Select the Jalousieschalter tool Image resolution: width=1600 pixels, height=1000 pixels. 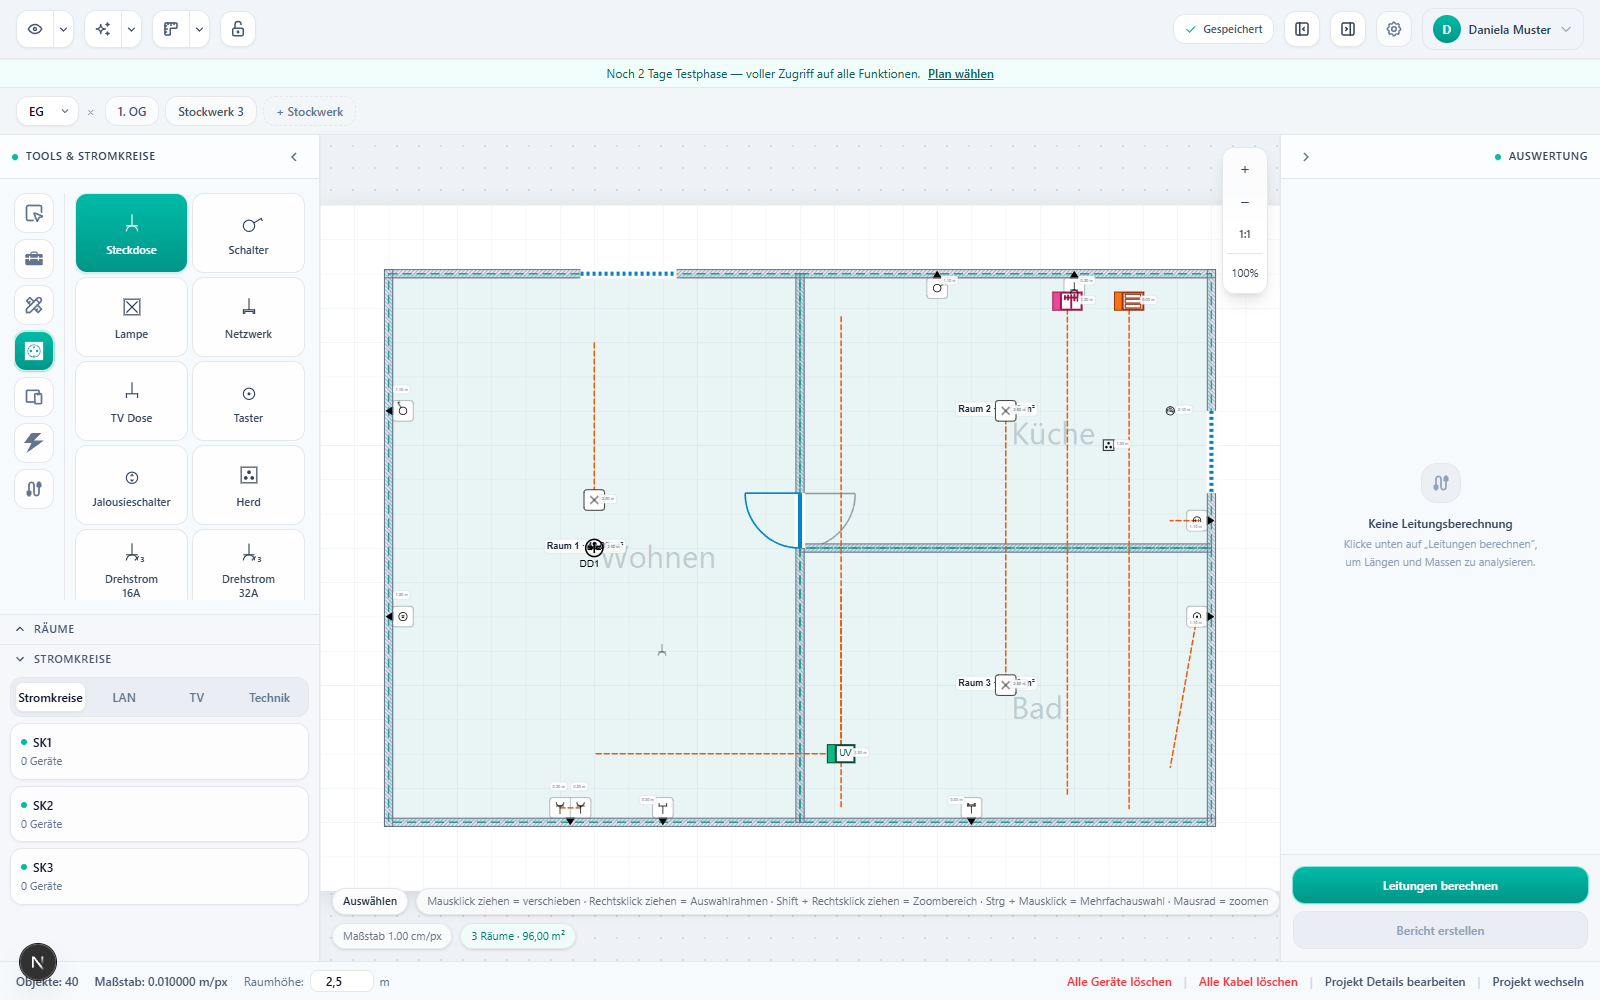(x=131, y=485)
